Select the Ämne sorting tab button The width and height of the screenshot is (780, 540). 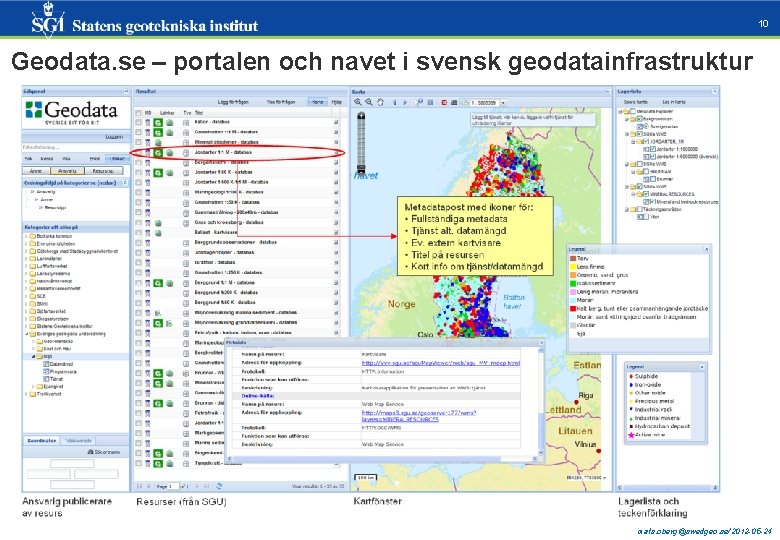(x=36, y=171)
